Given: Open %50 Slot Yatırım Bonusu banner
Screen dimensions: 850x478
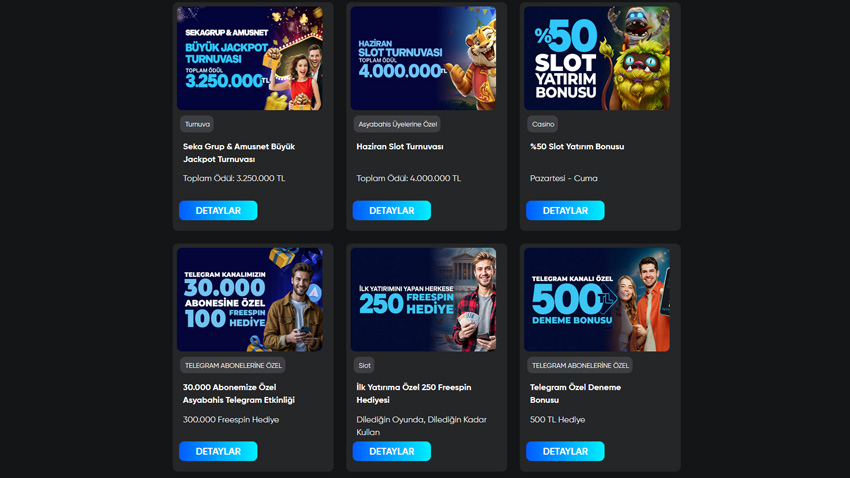Looking at the screenshot, I should pyautogui.click(x=597, y=59).
